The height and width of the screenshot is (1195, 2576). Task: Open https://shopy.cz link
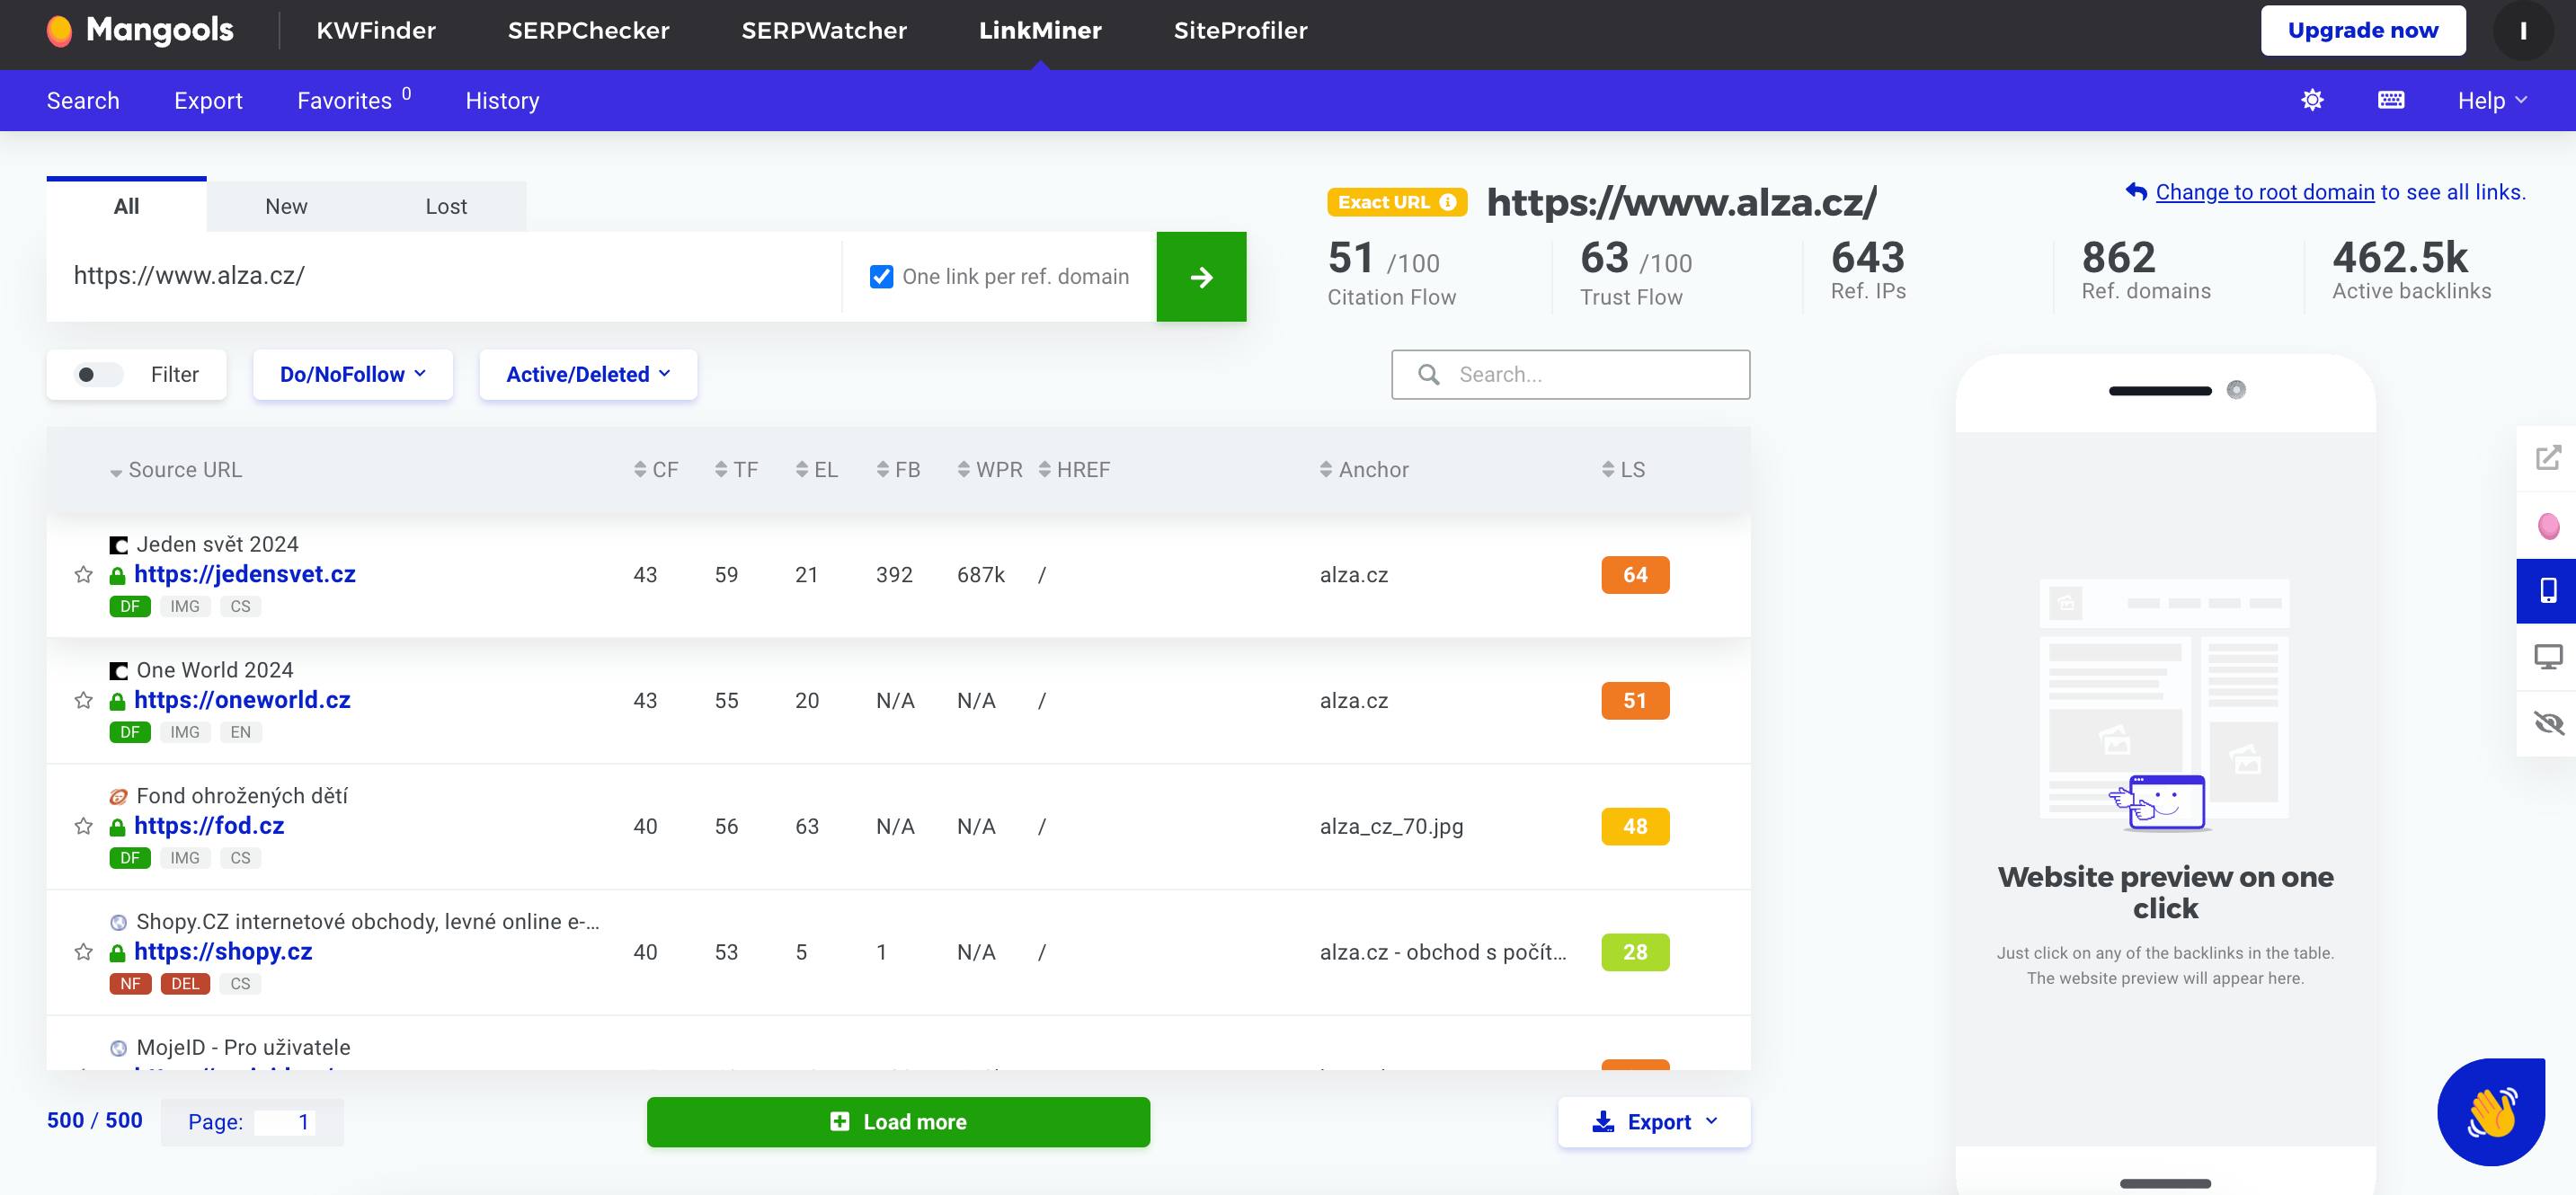point(223,953)
